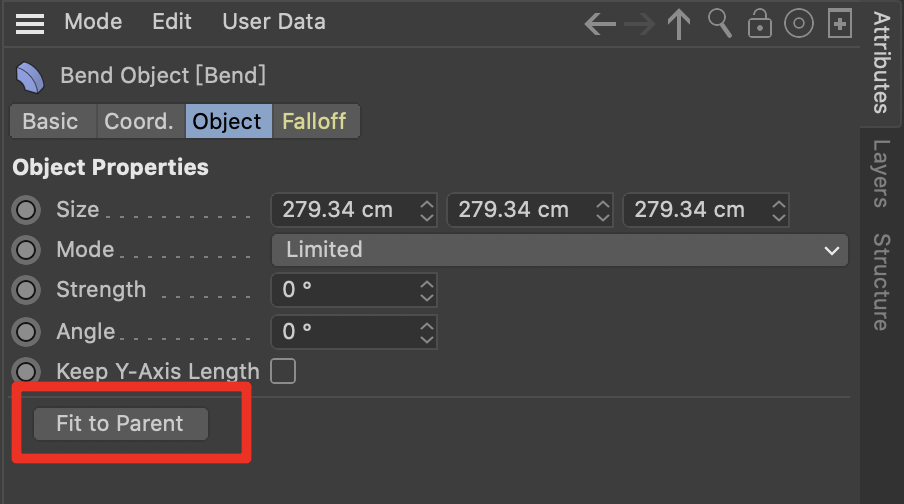The image size is (904, 504).
Task: Click the Bend Object deformer icon
Action: 30,76
